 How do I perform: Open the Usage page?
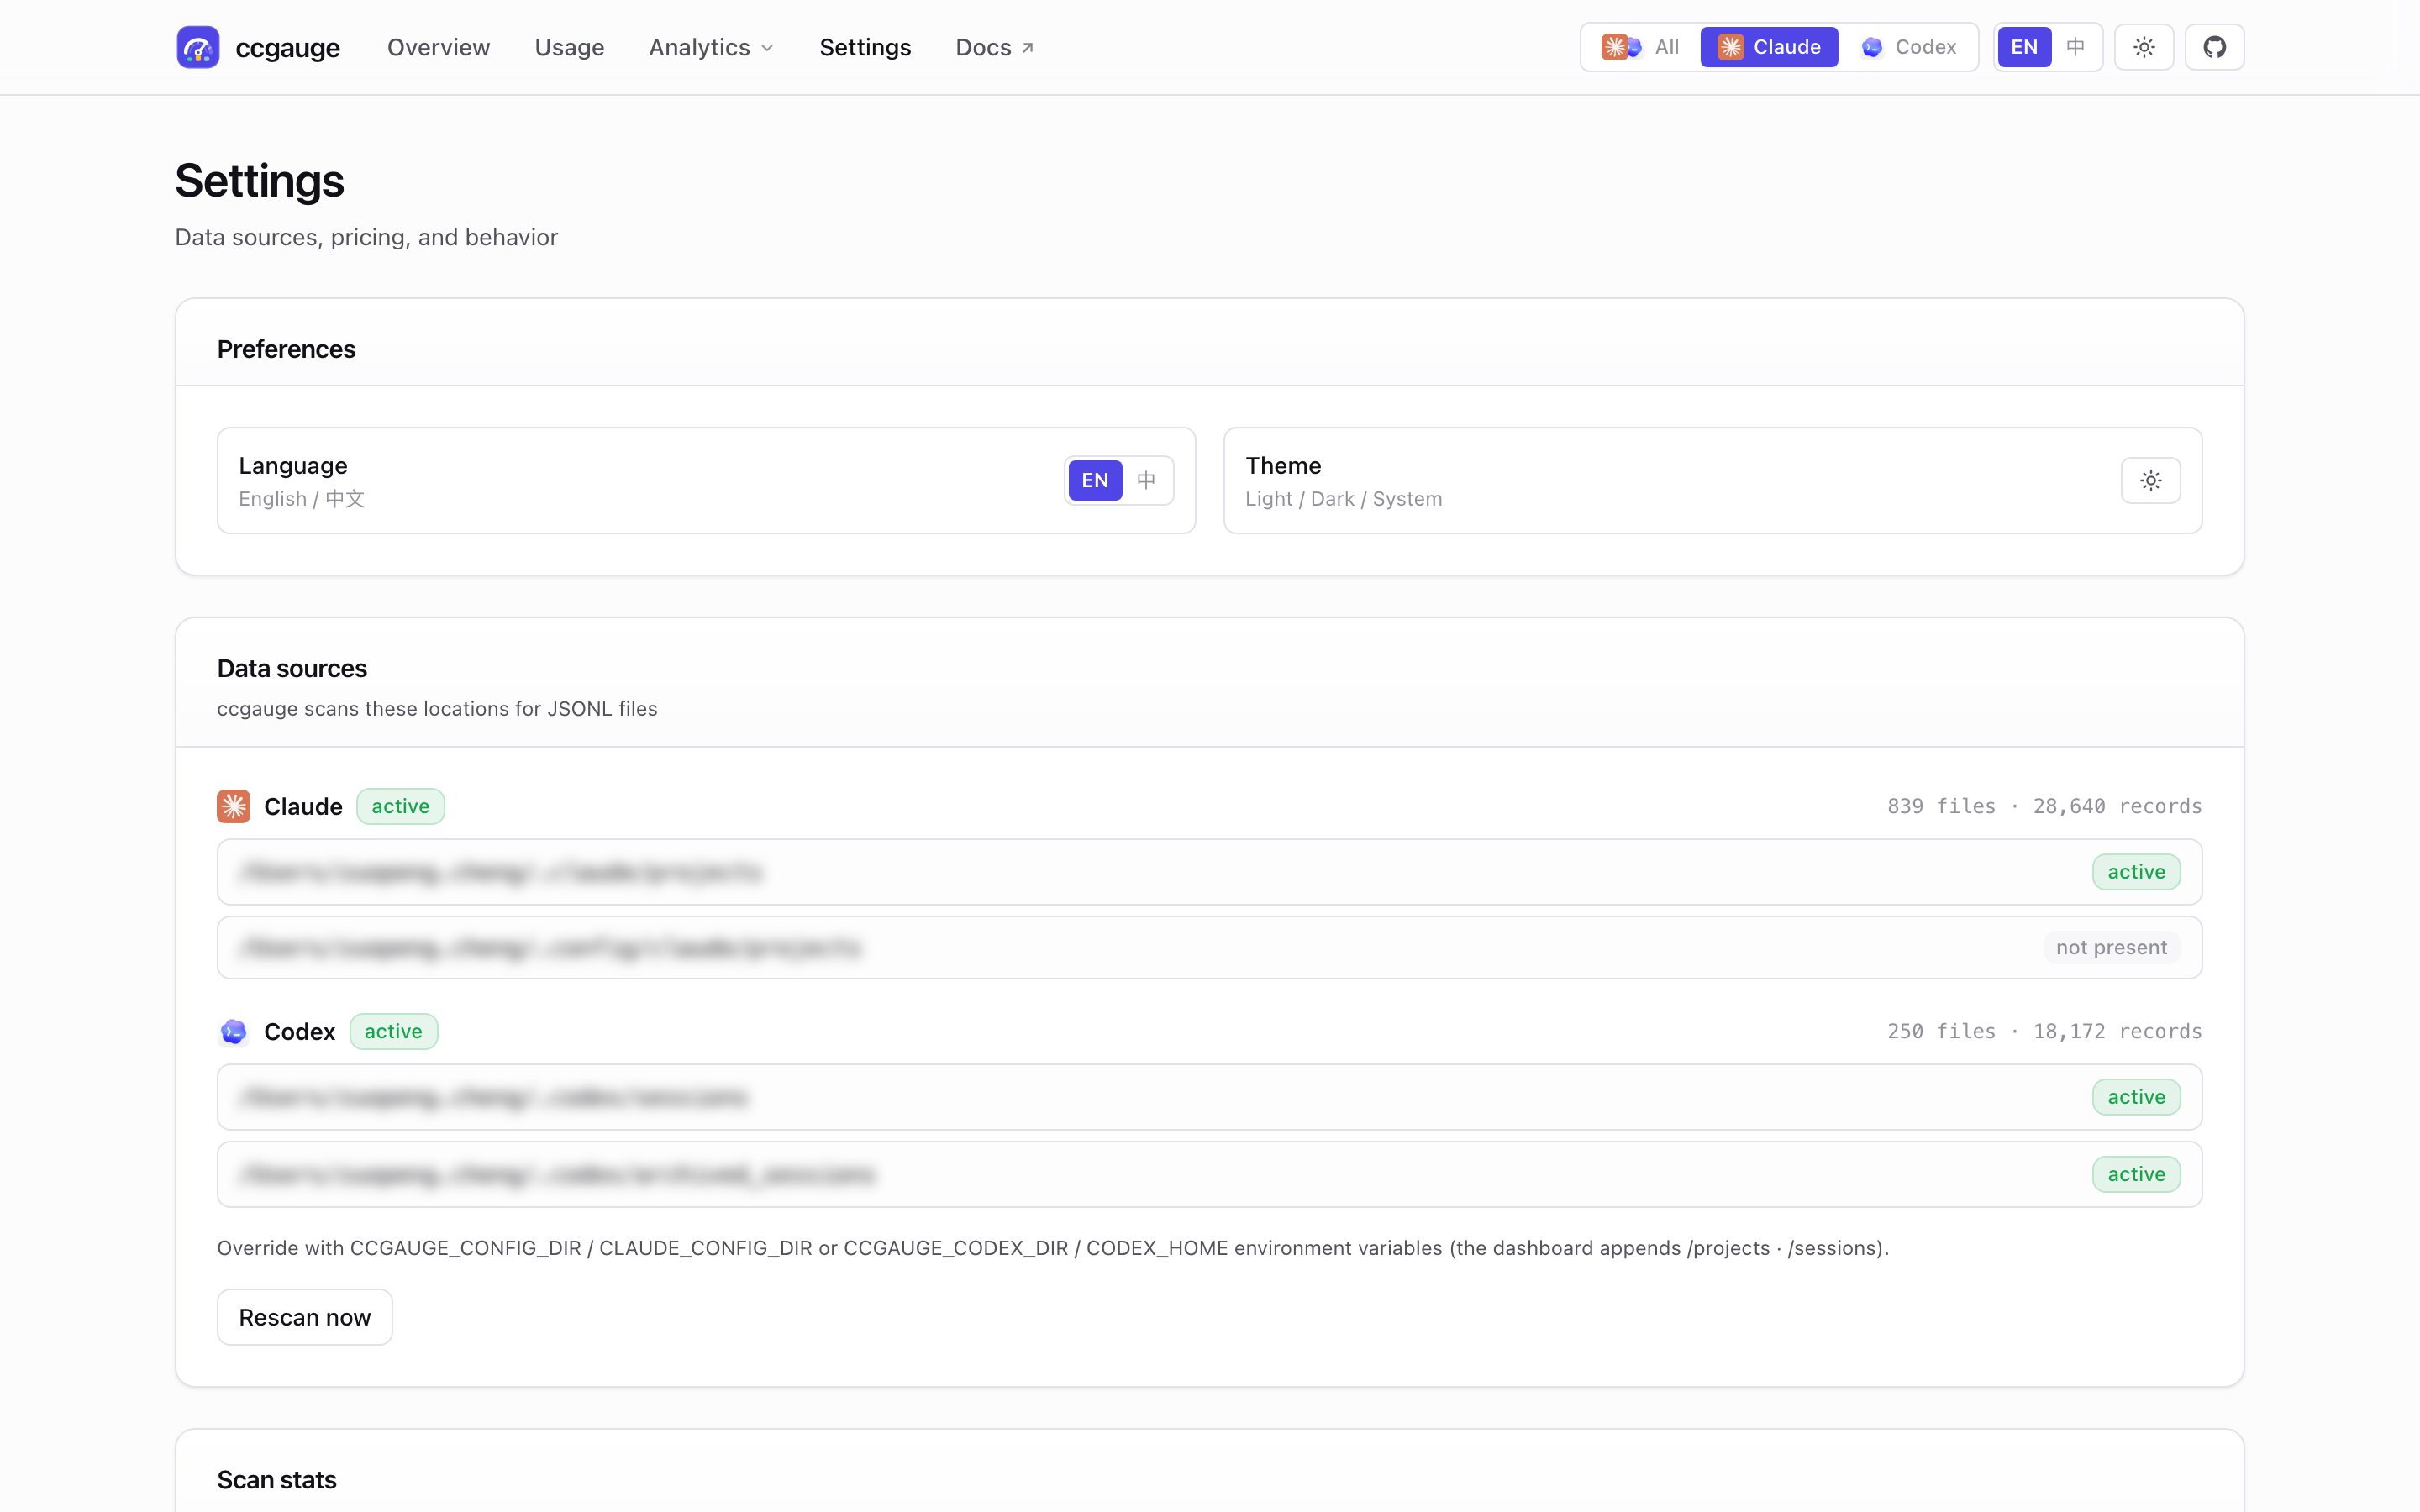click(569, 47)
